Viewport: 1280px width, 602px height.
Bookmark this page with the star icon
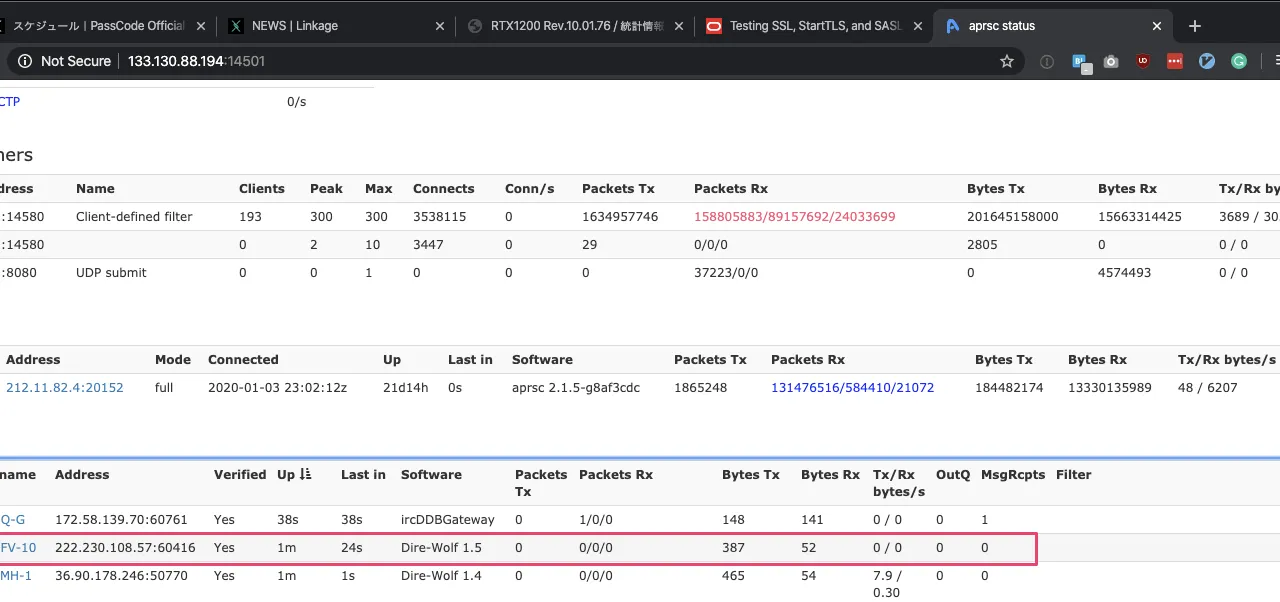click(1007, 61)
